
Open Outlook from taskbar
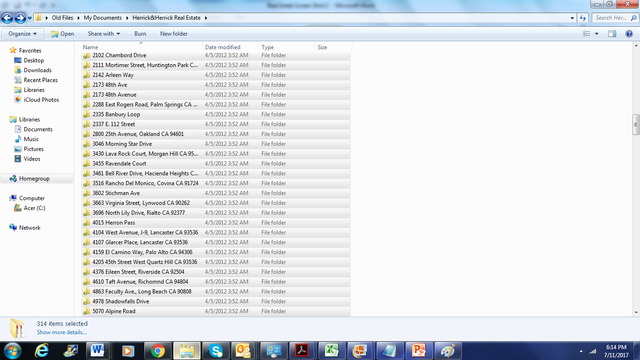click(x=243, y=351)
